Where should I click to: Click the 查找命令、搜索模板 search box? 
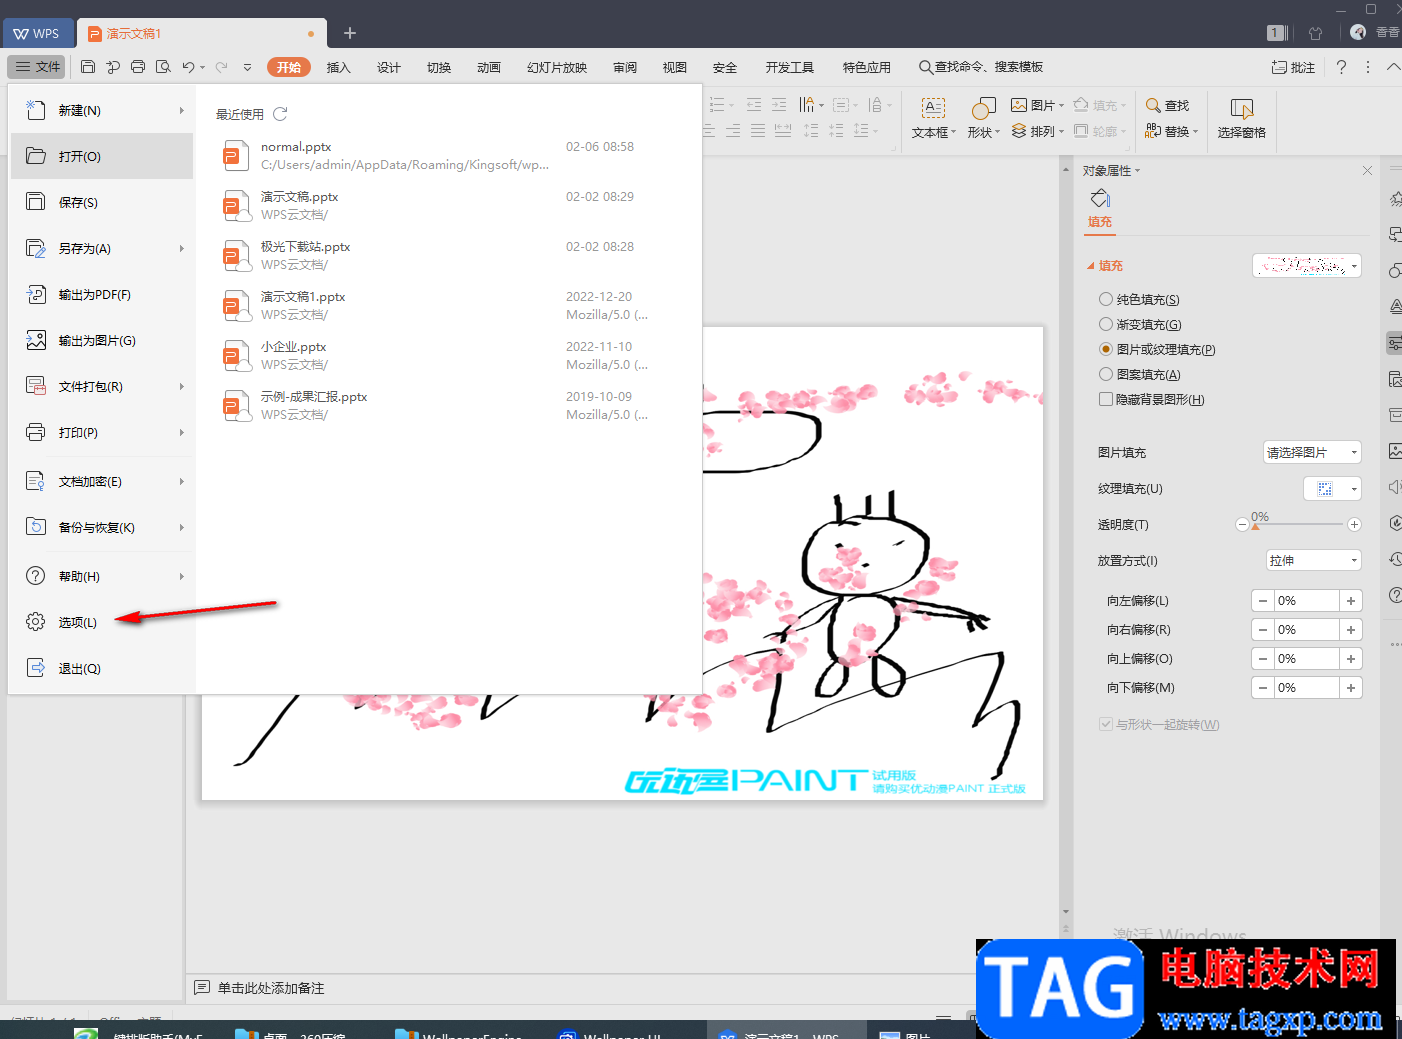(x=982, y=67)
